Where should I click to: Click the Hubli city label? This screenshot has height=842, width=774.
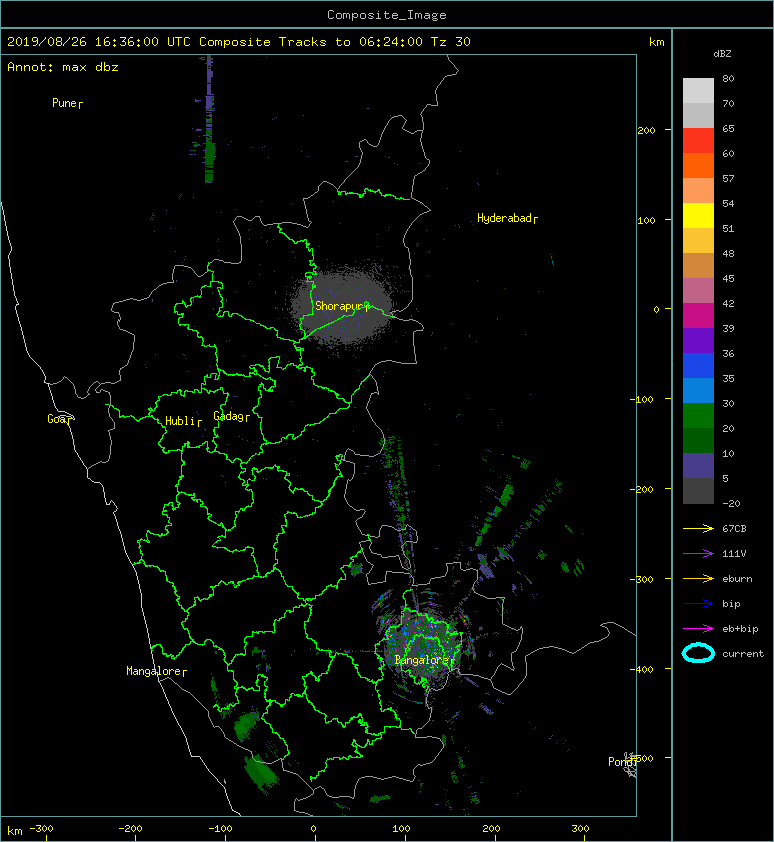click(179, 421)
